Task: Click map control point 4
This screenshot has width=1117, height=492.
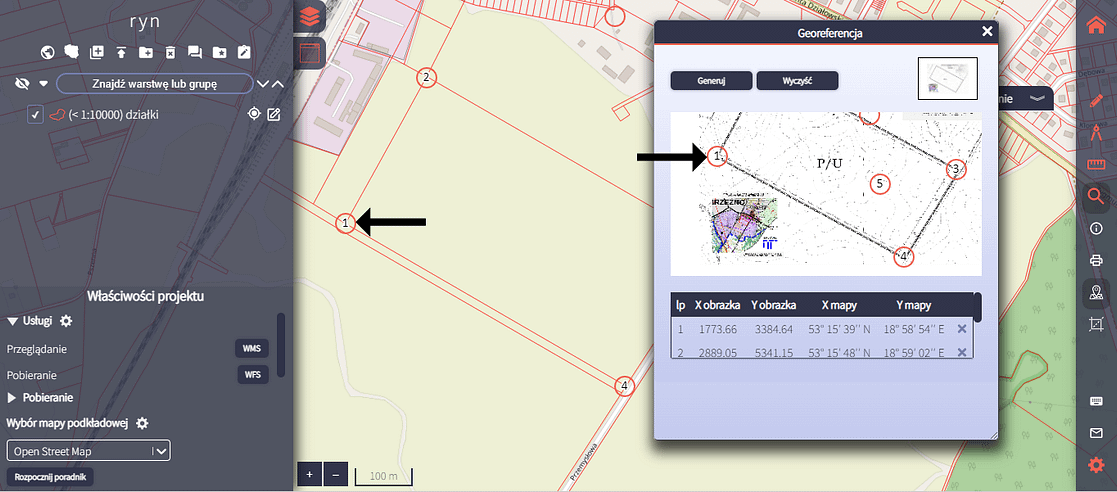Action: click(x=623, y=386)
